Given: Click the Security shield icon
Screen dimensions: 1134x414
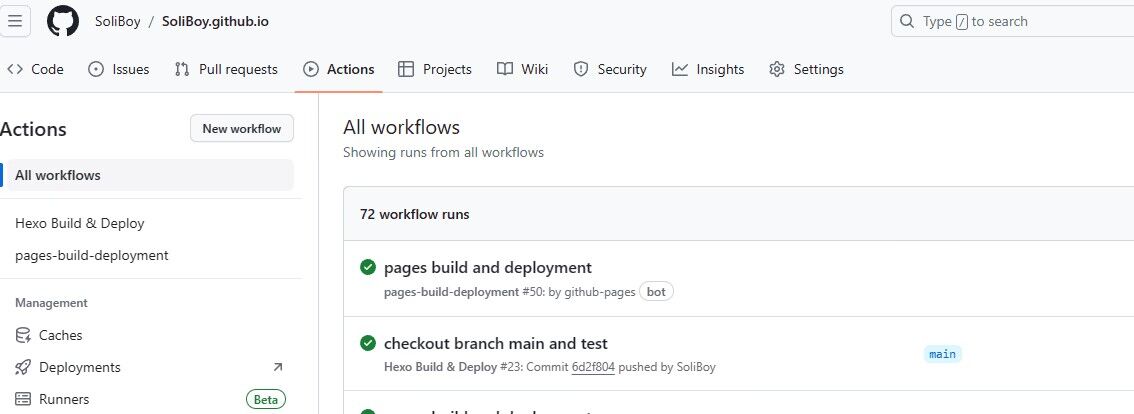Looking at the screenshot, I should click(581, 69).
